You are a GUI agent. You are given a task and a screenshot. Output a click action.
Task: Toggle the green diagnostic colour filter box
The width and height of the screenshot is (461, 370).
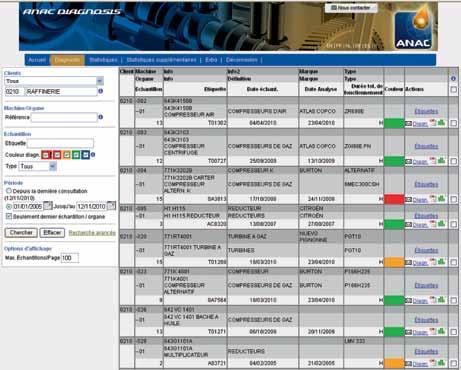76,155
